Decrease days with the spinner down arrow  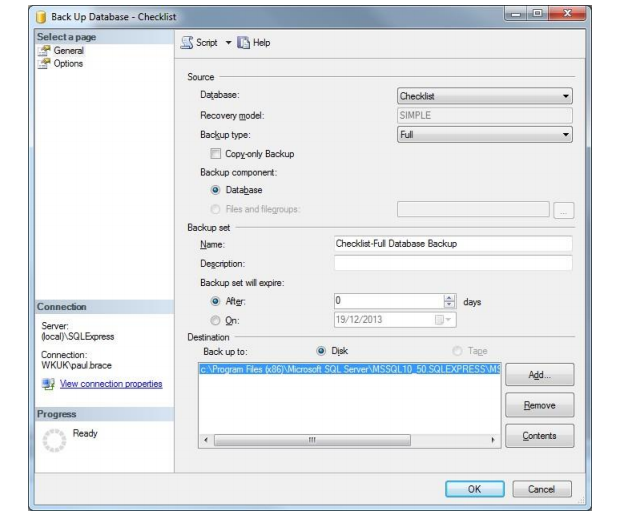coord(449,305)
